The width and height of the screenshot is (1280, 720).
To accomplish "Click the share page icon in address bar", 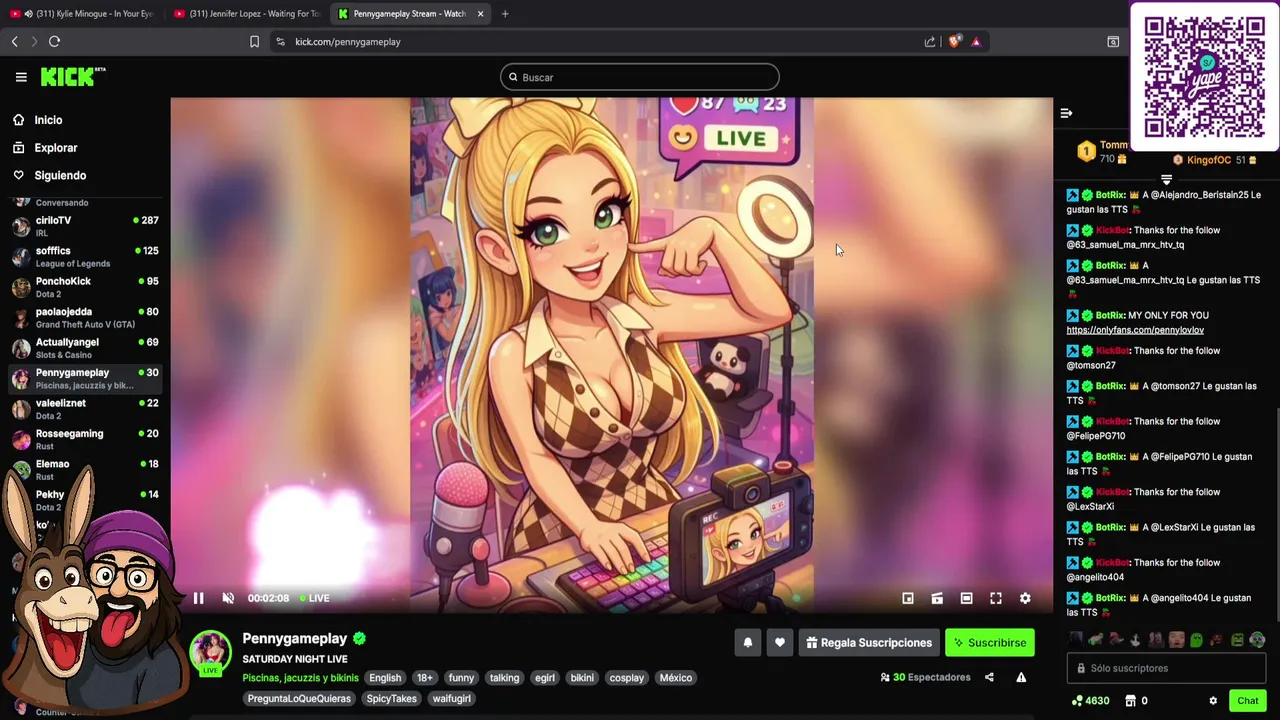I will [x=930, y=41].
